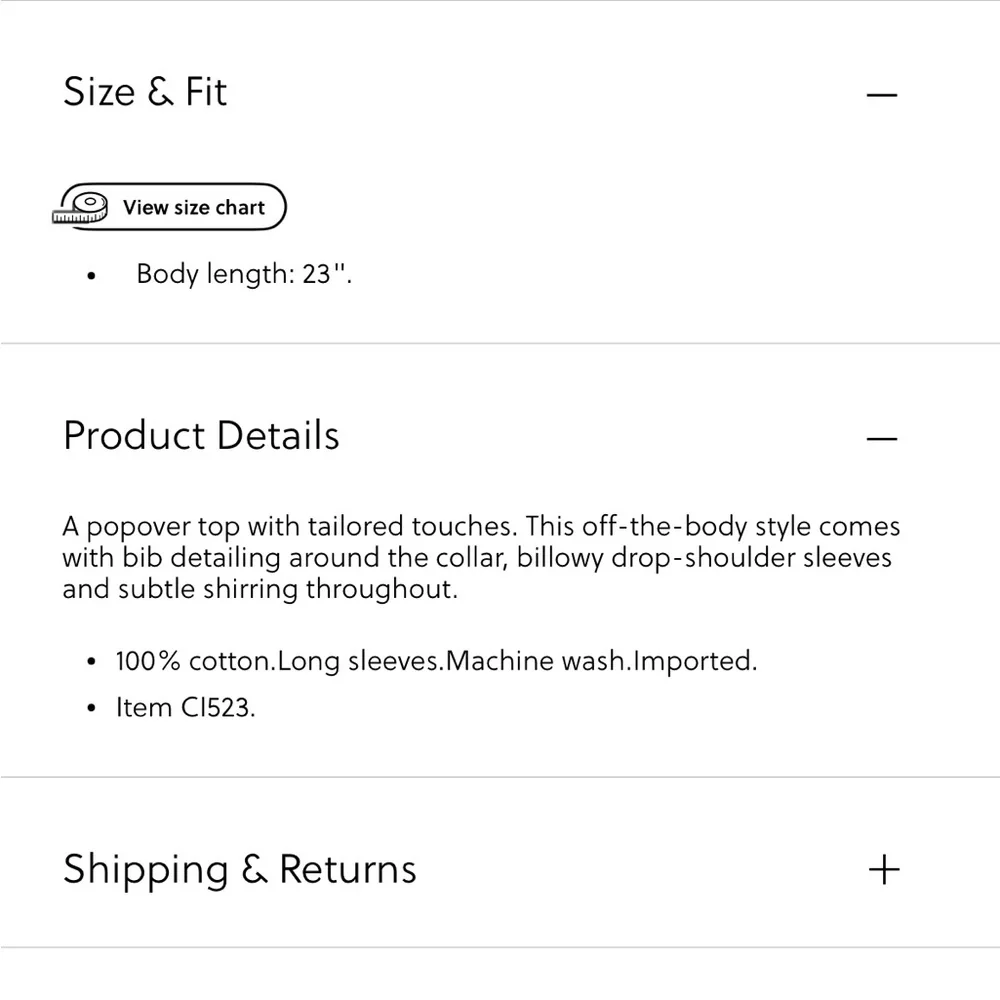Click the bullet before 100% cotton
This screenshot has height=1000, width=1000.
point(93,662)
